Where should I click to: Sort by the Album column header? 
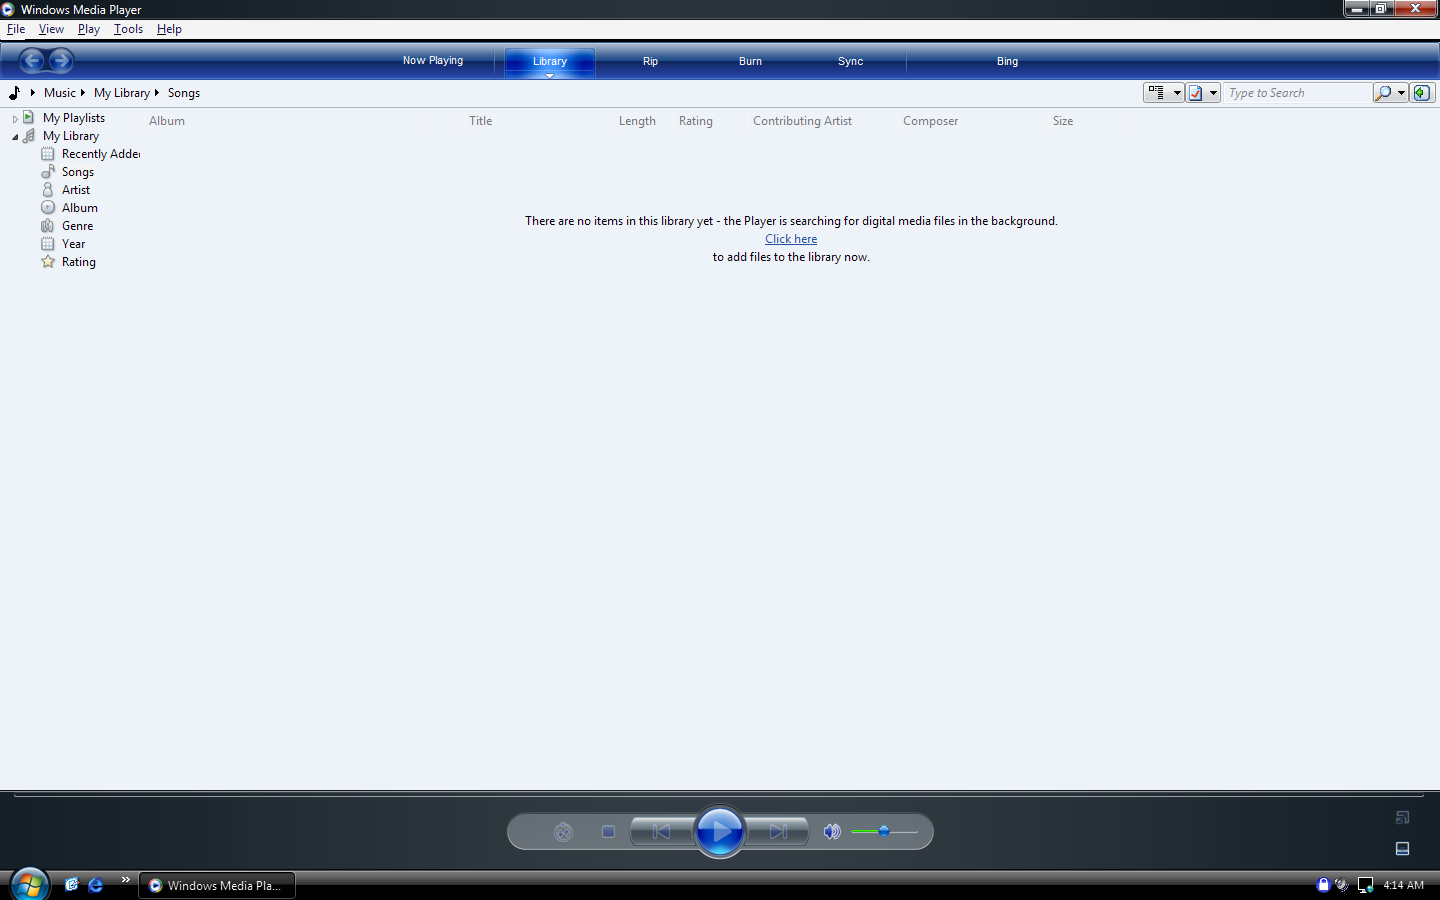click(167, 121)
